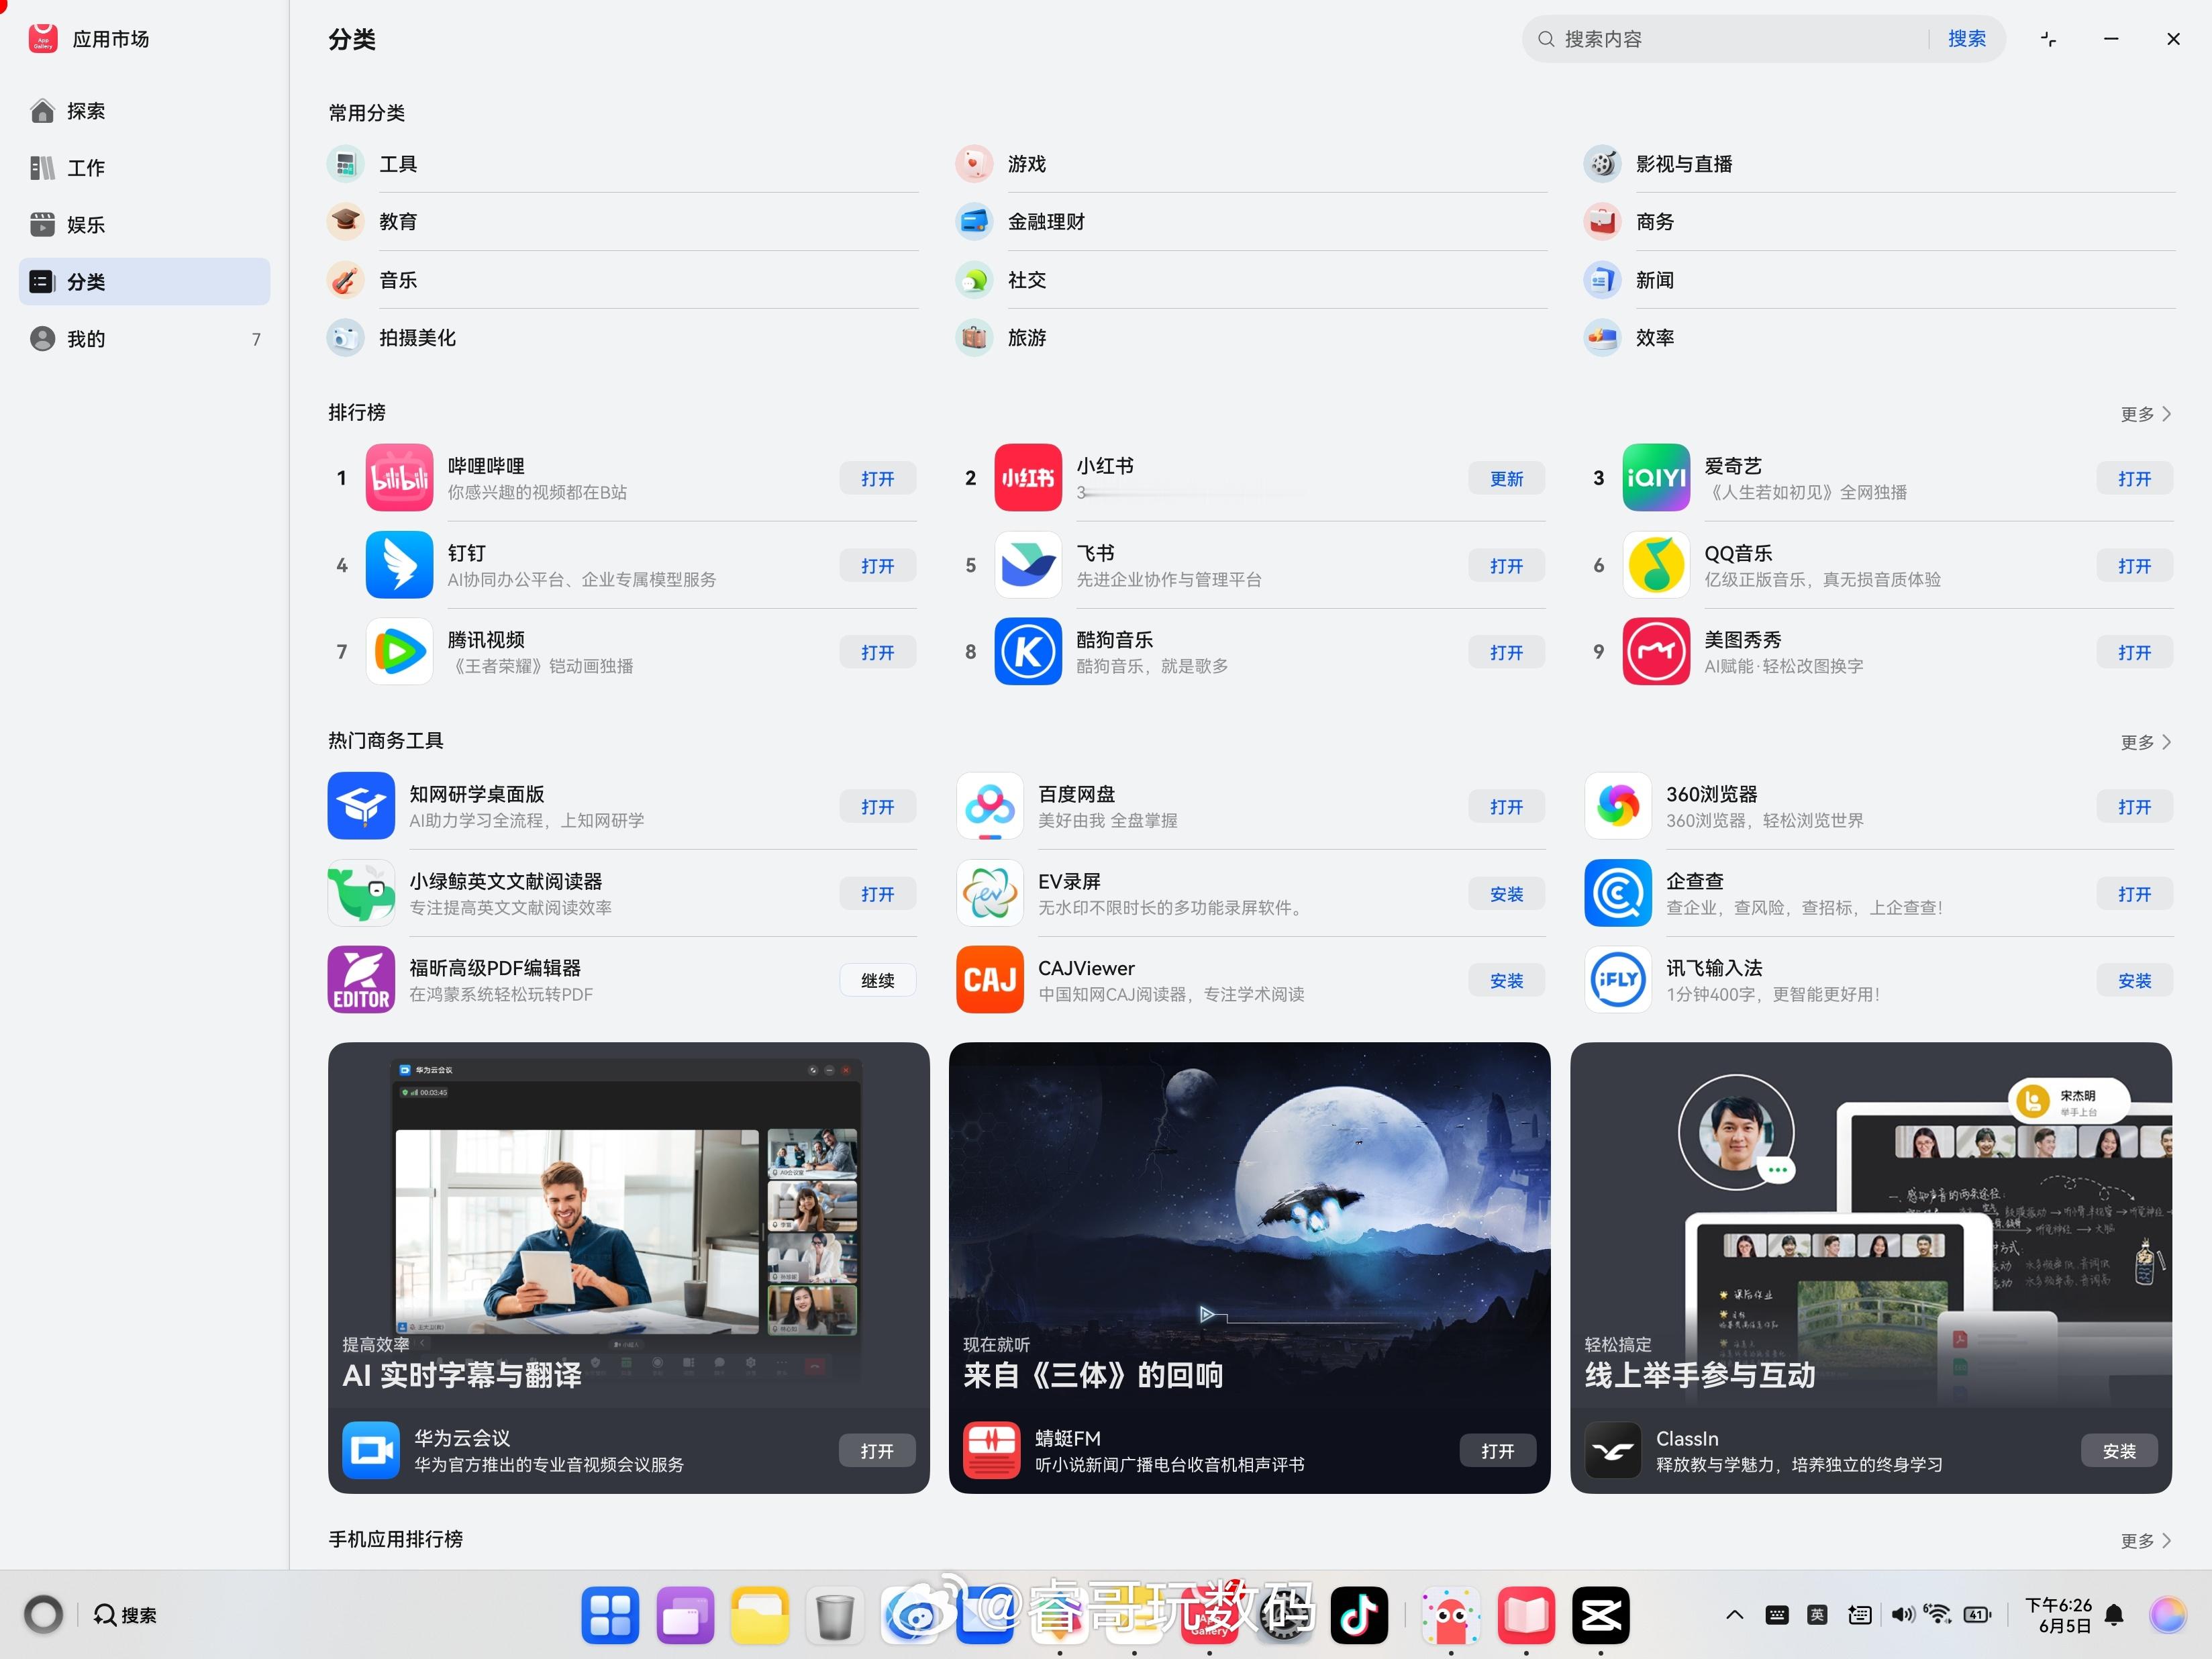The width and height of the screenshot is (2212, 1659).
Task: Toggle the 英 input method indicator
Action: pyautogui.click(x=1817, y=1615)
